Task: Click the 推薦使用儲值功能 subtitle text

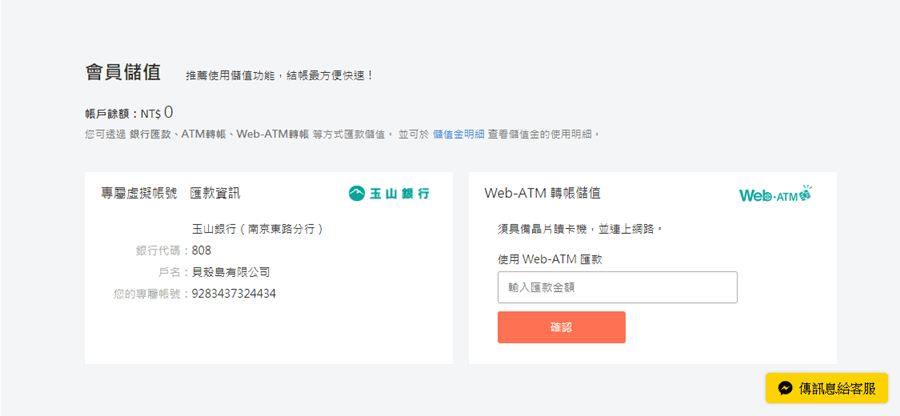Action: 279,75
